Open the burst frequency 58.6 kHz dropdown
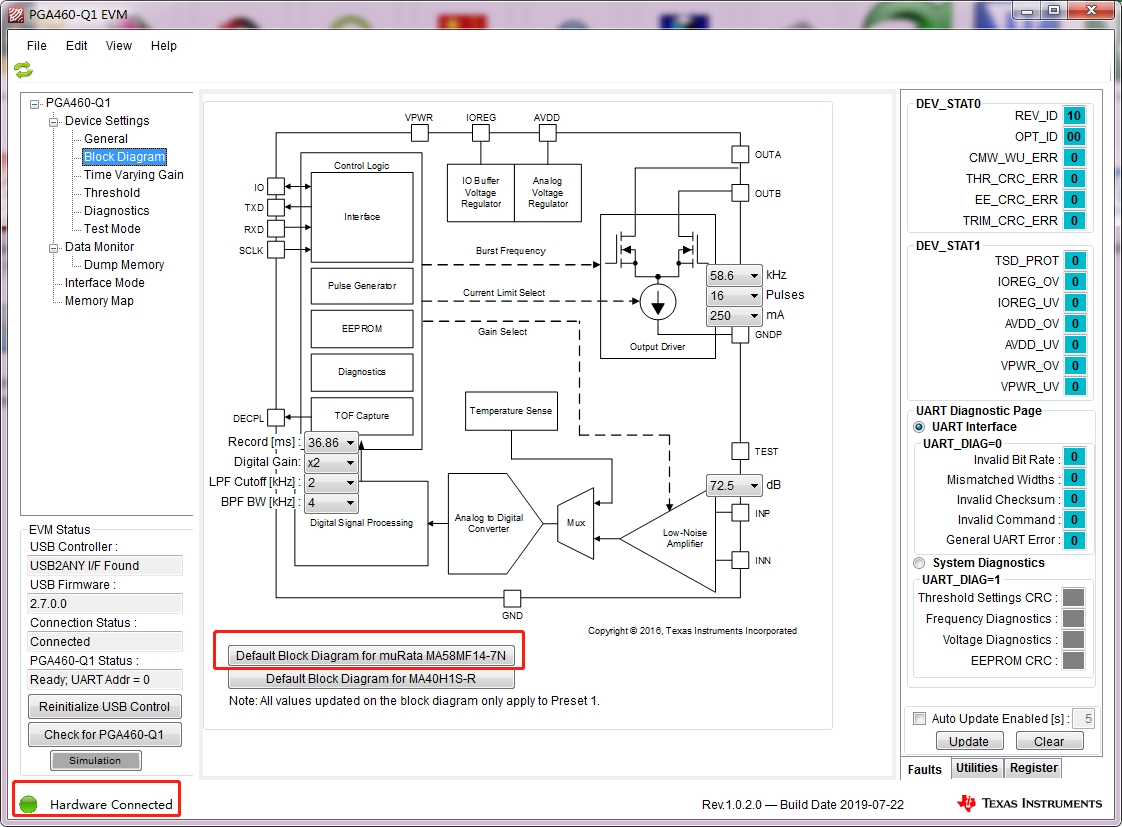Image resolution: width=1122 pixels, height=827 pixels. click(734, 275)
